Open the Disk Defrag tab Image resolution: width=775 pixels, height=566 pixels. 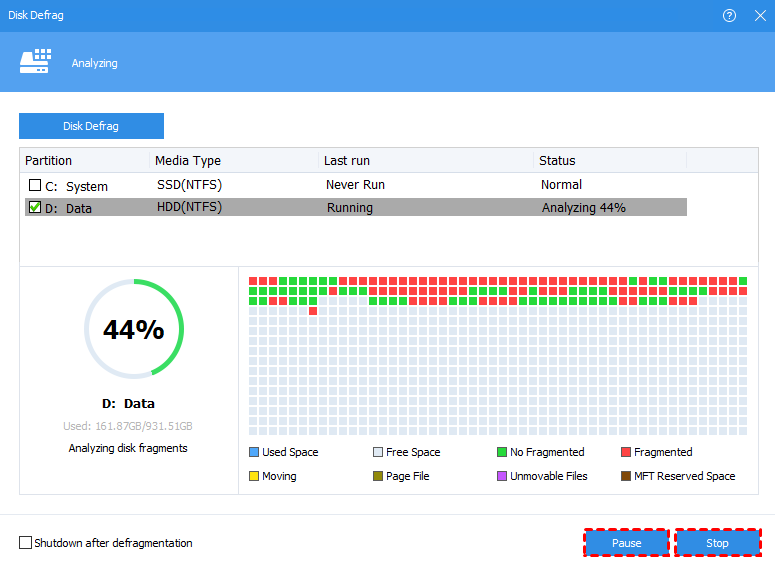pos(91,126)
